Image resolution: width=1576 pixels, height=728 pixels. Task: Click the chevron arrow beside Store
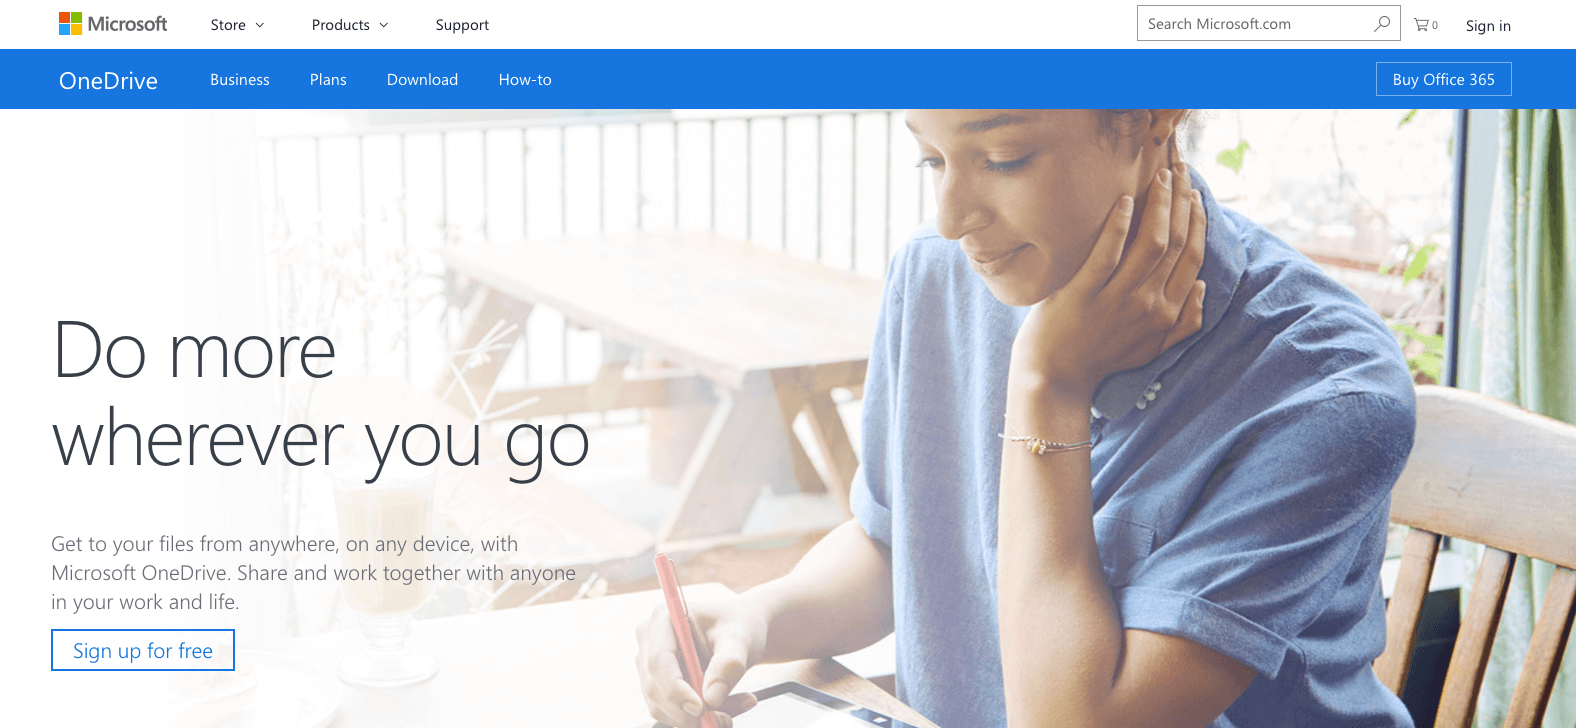click(260, 25)
